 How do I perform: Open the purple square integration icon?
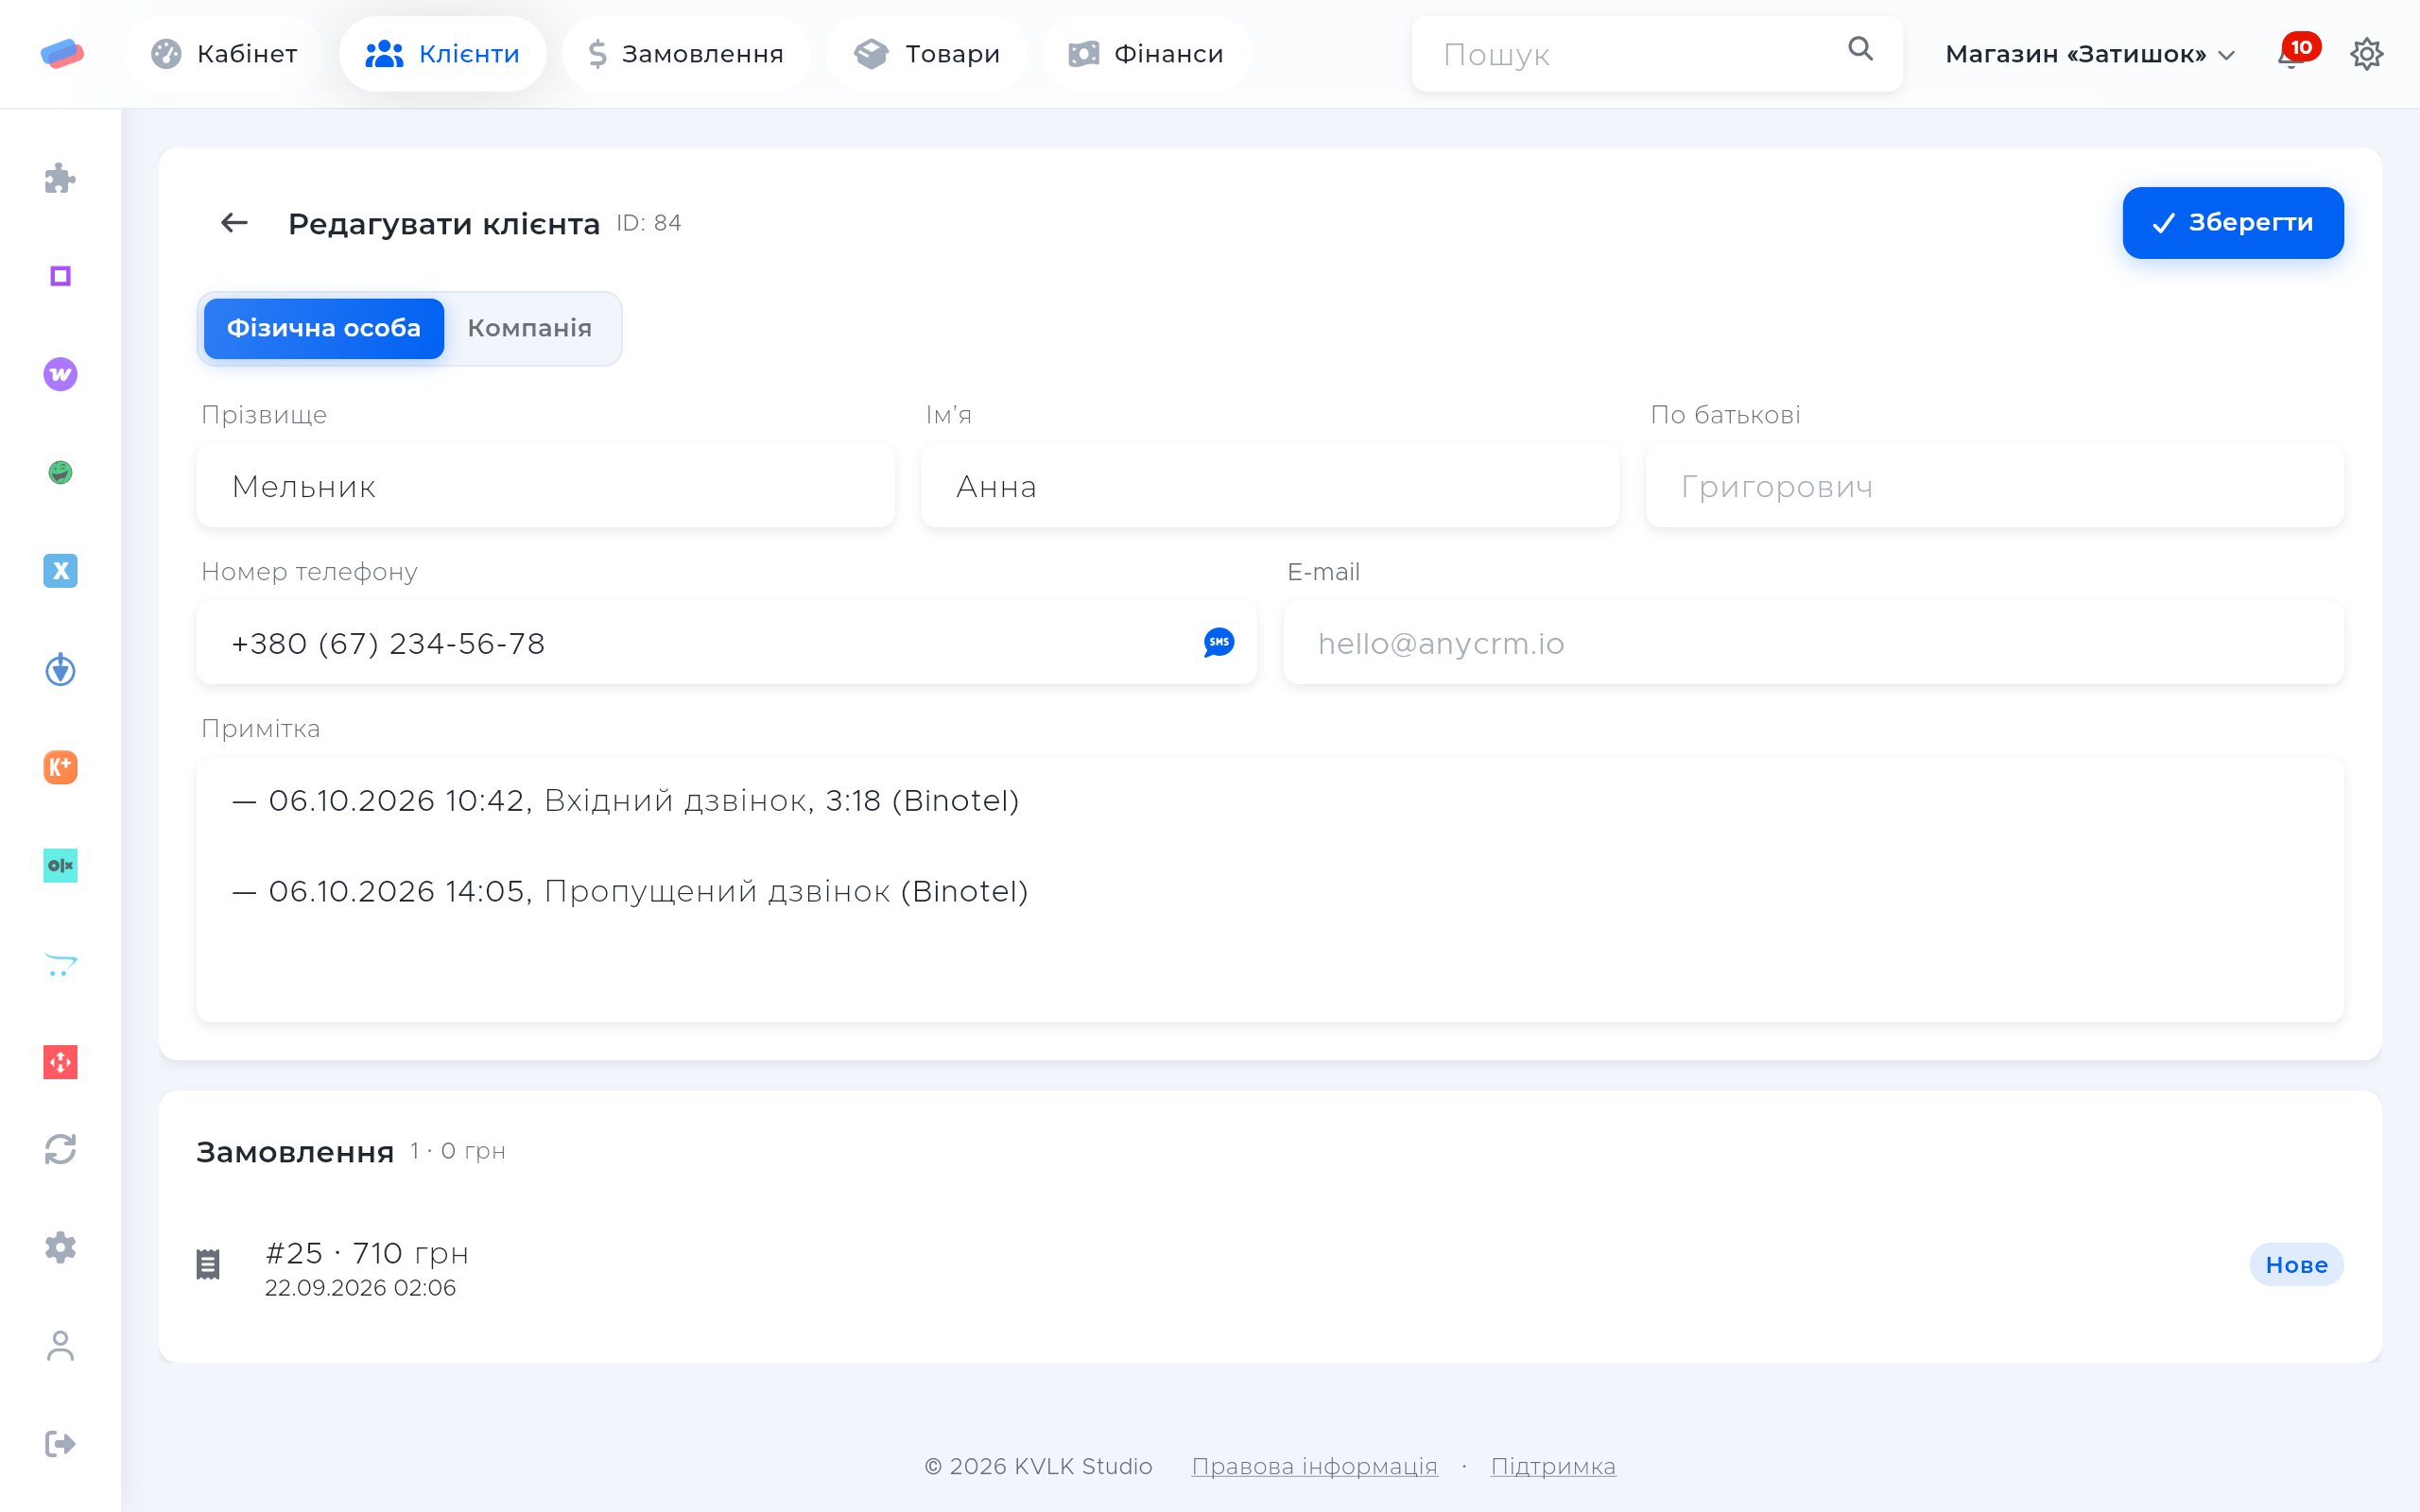pos(60,276)
